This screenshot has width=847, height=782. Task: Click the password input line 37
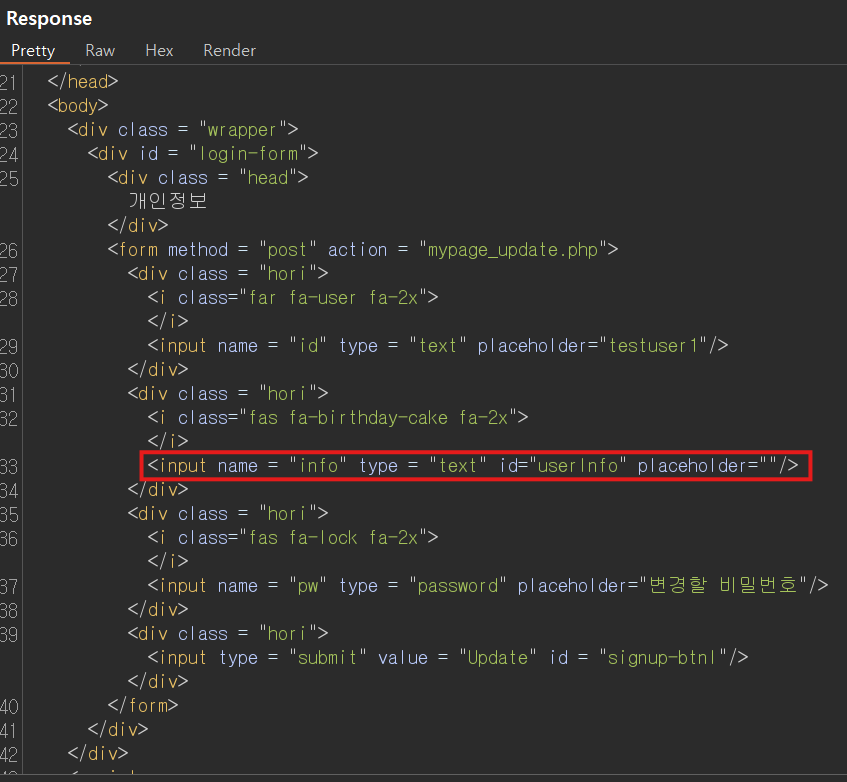pyautogui.click(x=488, y=585)
